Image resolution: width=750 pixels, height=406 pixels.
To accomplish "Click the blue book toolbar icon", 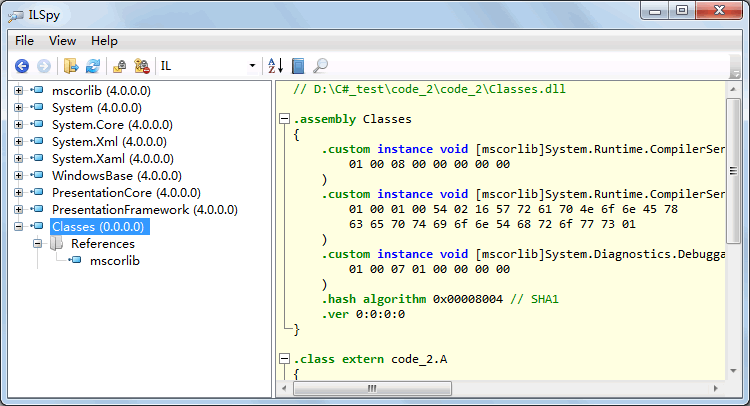I will point(298,66).
